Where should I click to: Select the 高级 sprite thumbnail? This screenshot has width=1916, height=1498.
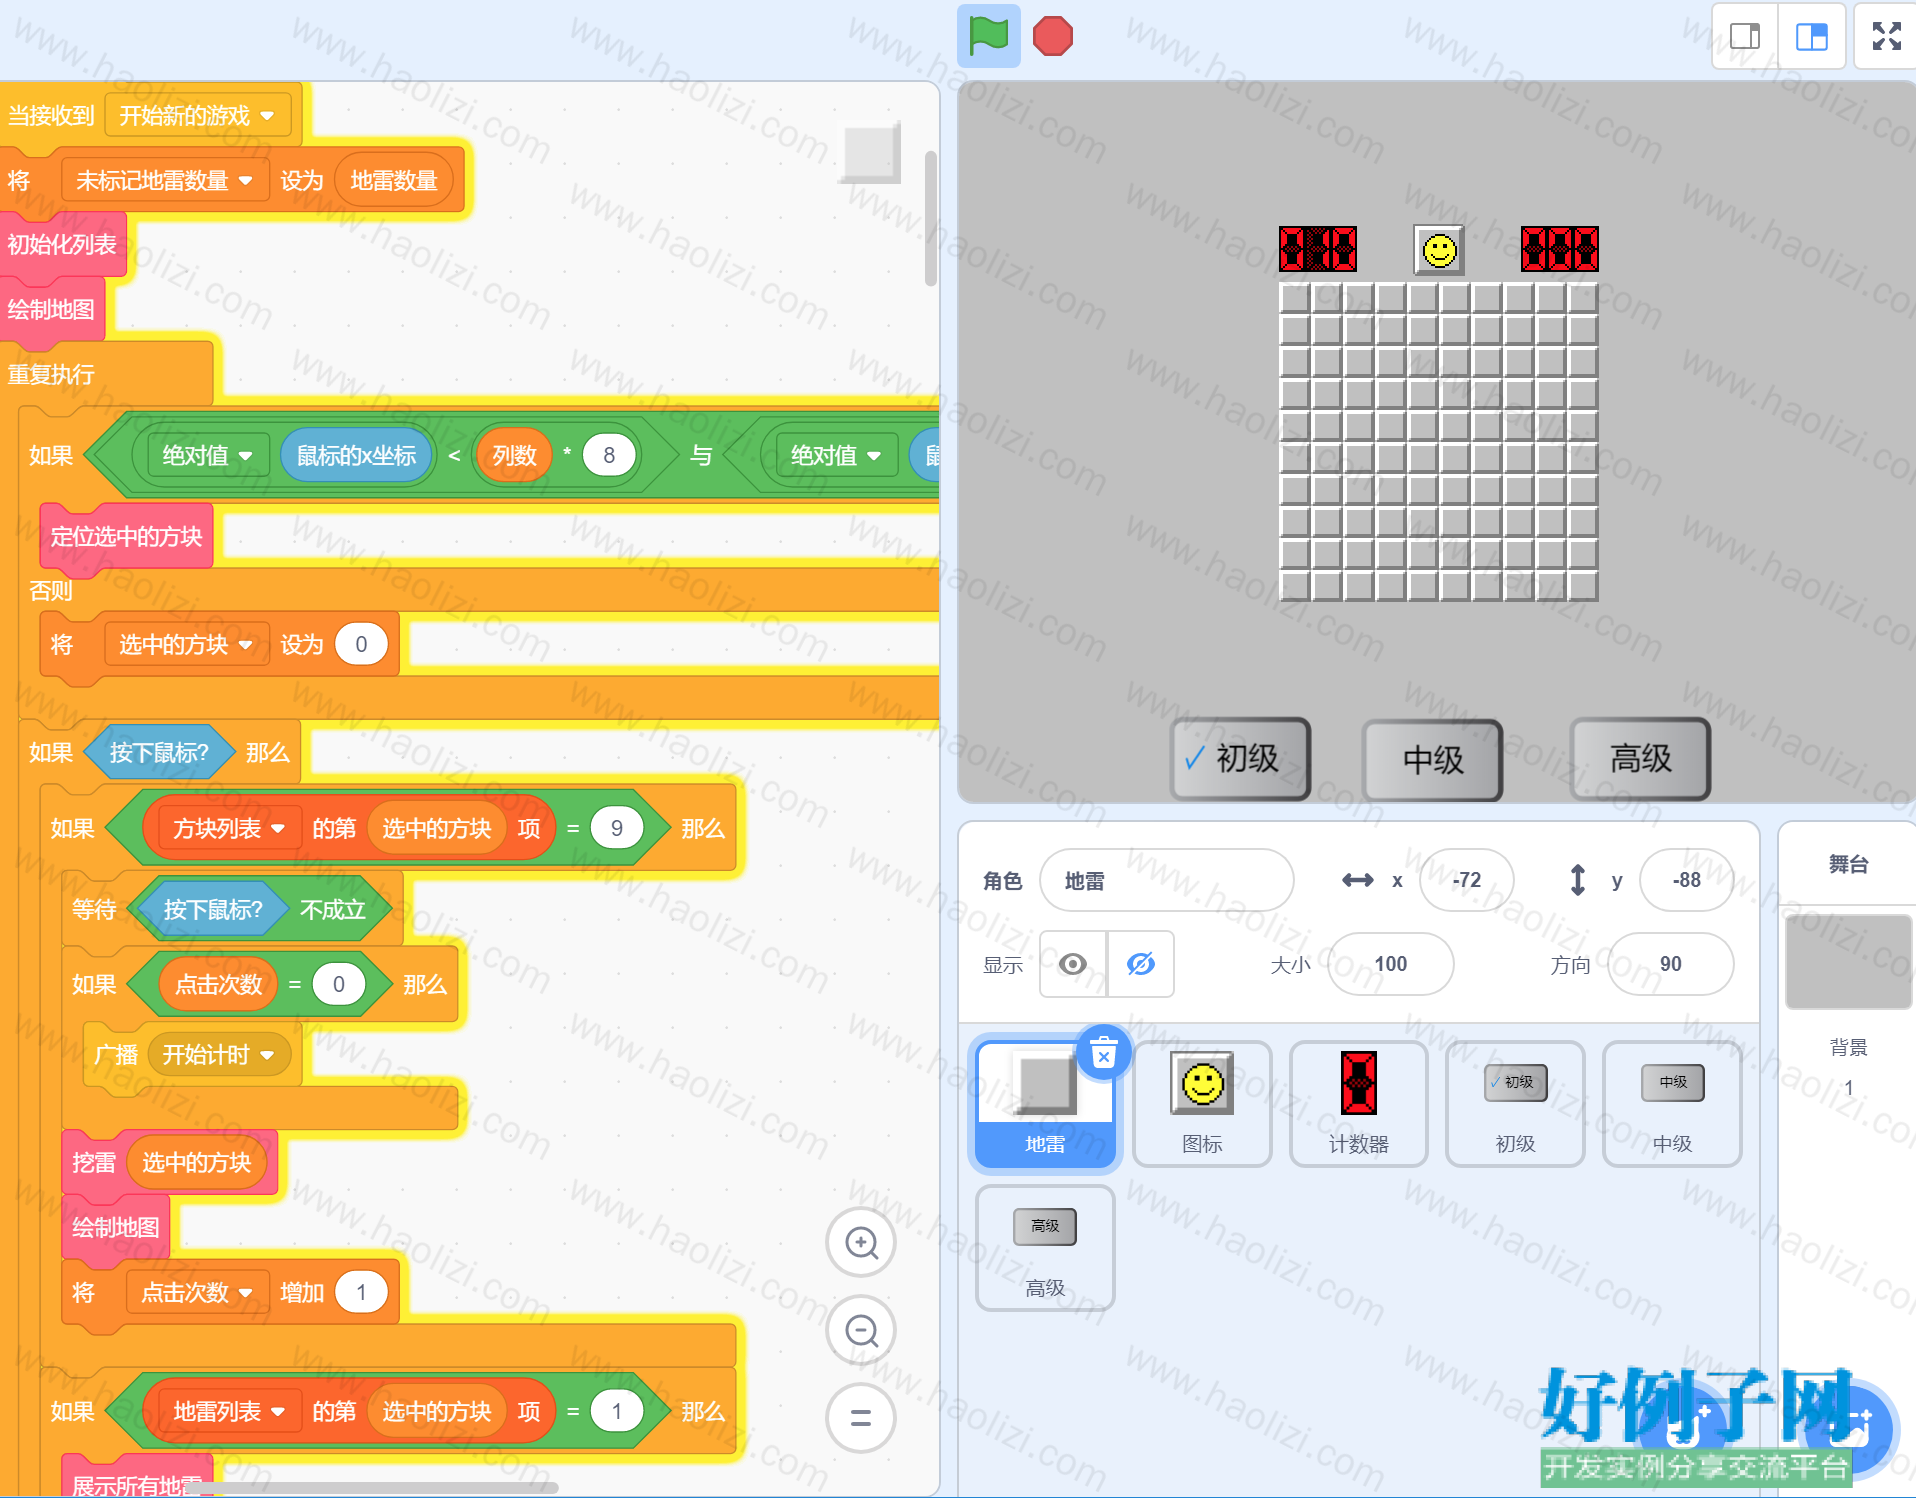tap(1045, 1247)
